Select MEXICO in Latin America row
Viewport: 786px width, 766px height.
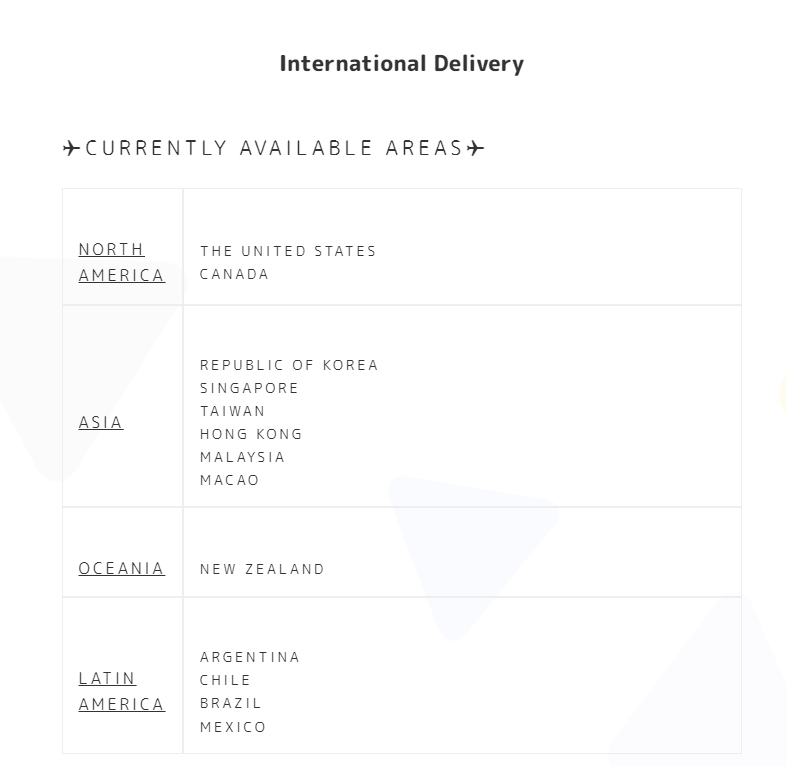(x=233, y=727)
